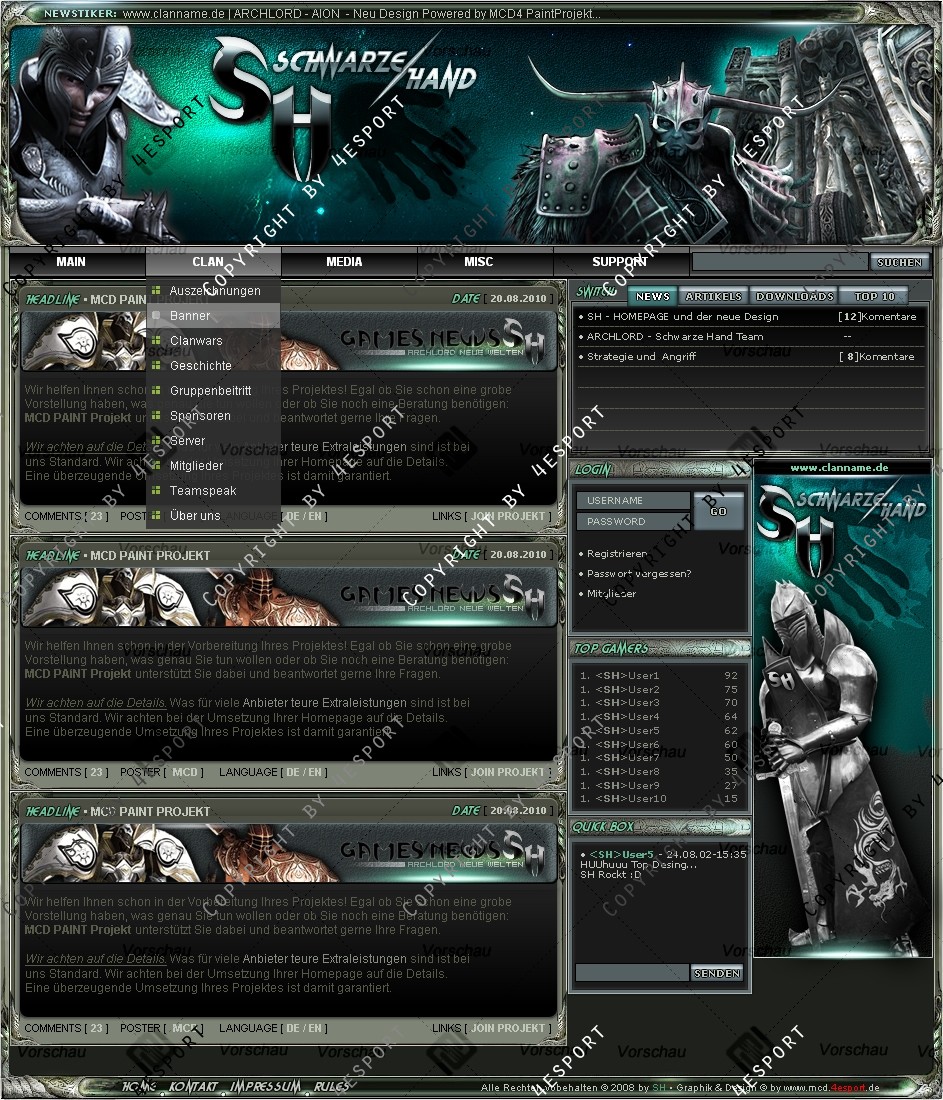Click the Quick Box message input field
Viewport: 943px width, 1100px height.
pos(631,973)
